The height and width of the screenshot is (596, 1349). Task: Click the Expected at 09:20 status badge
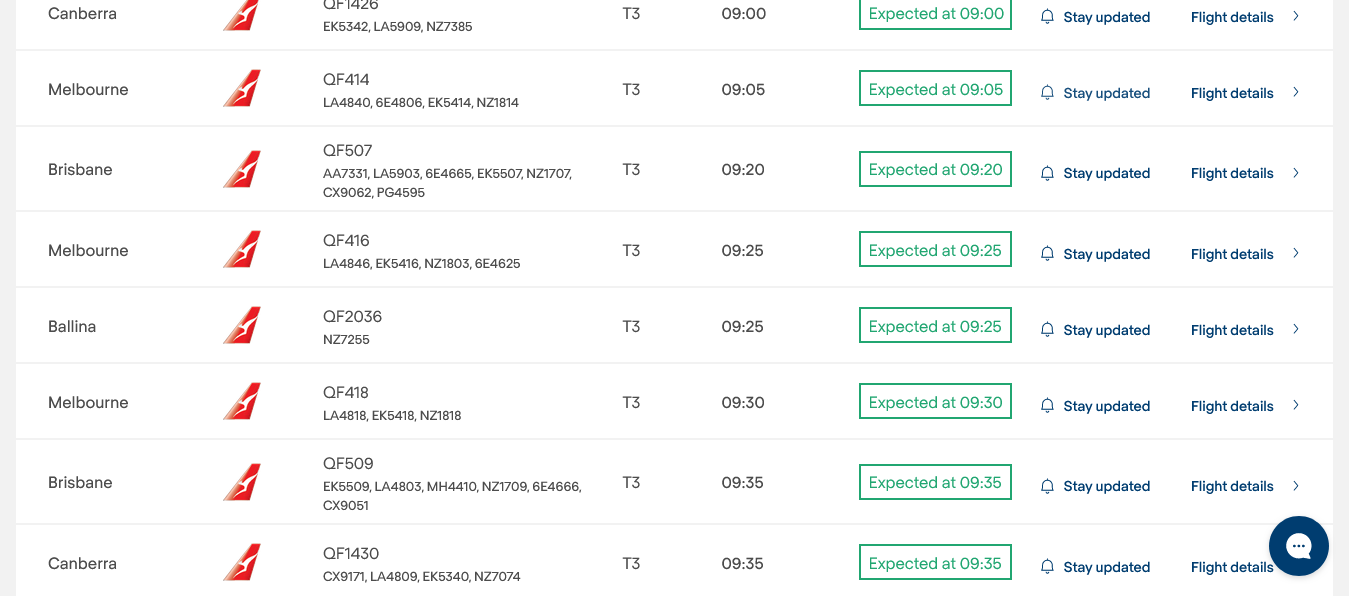(935, 169)
